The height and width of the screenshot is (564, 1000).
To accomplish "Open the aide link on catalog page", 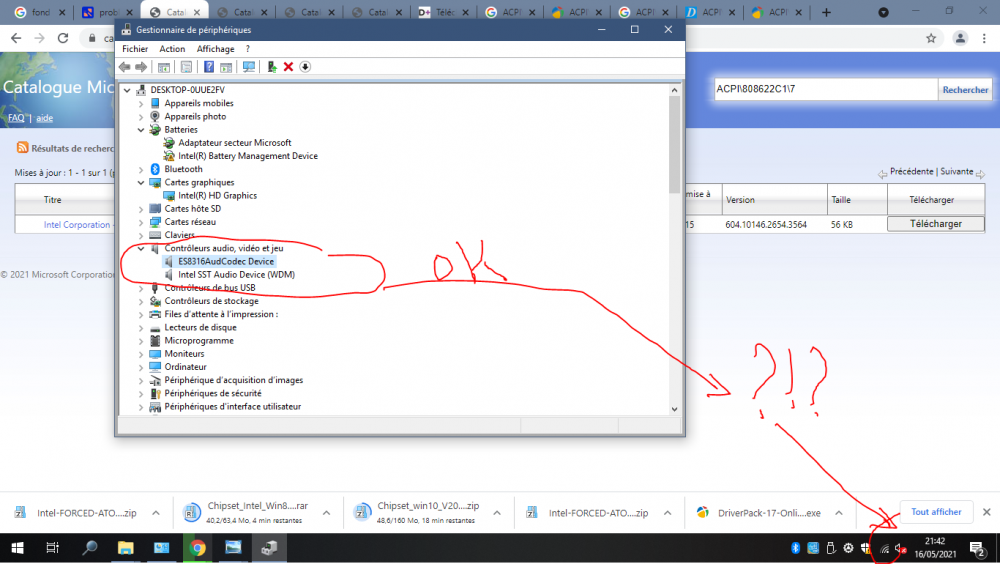I will pos(44,118).
